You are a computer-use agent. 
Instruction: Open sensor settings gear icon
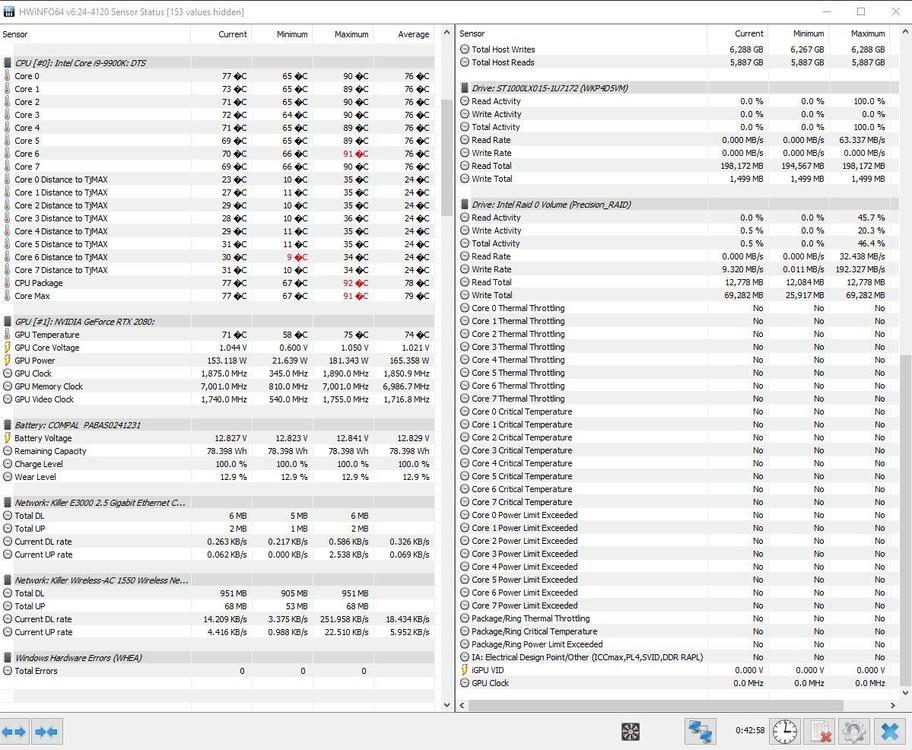click(x=853, y=731)
